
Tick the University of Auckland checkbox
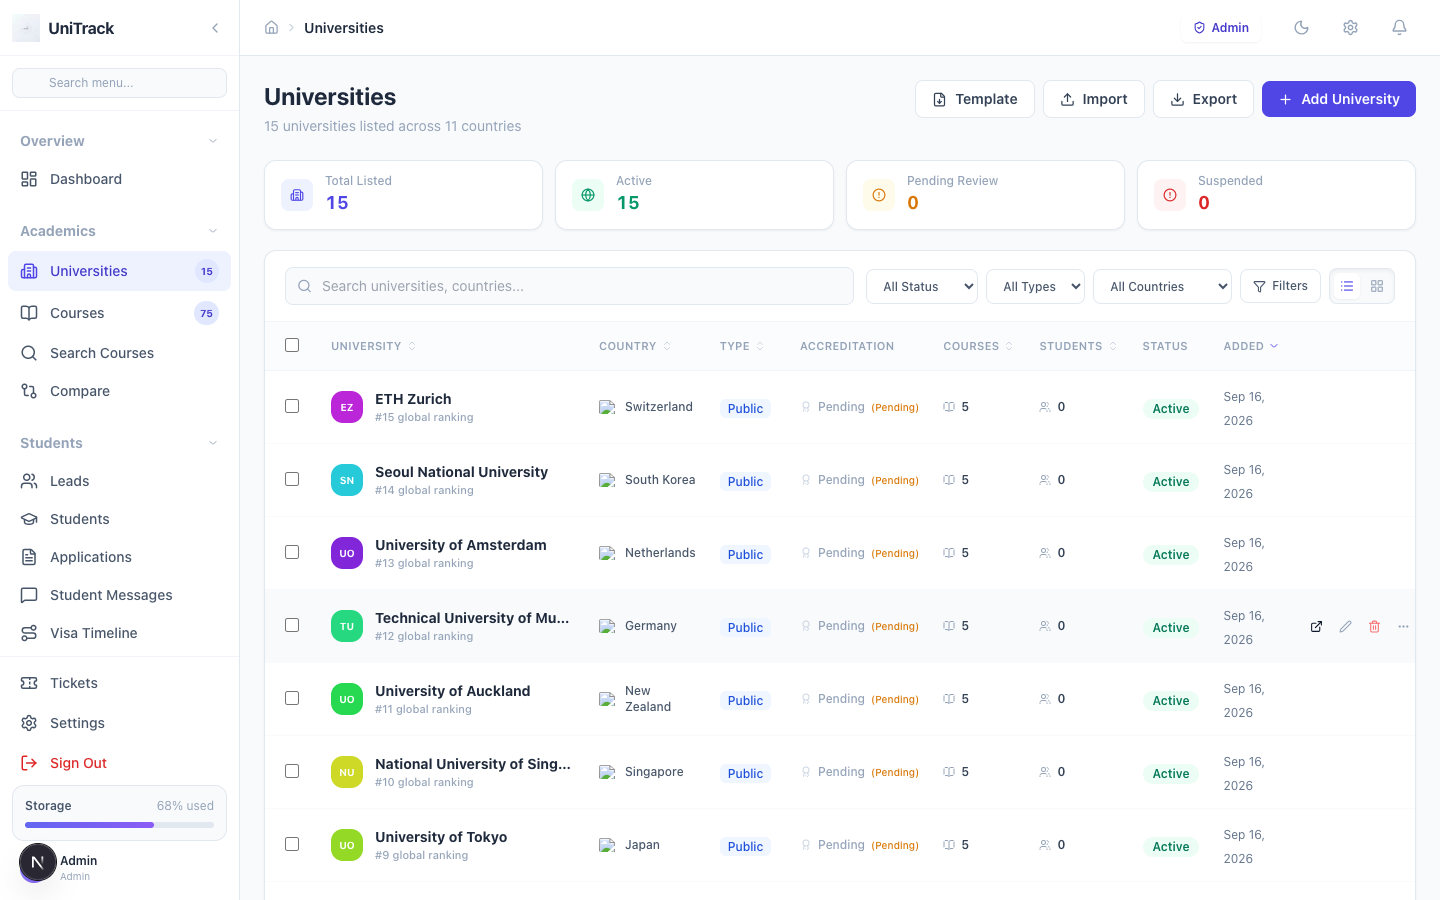[292, 698]
